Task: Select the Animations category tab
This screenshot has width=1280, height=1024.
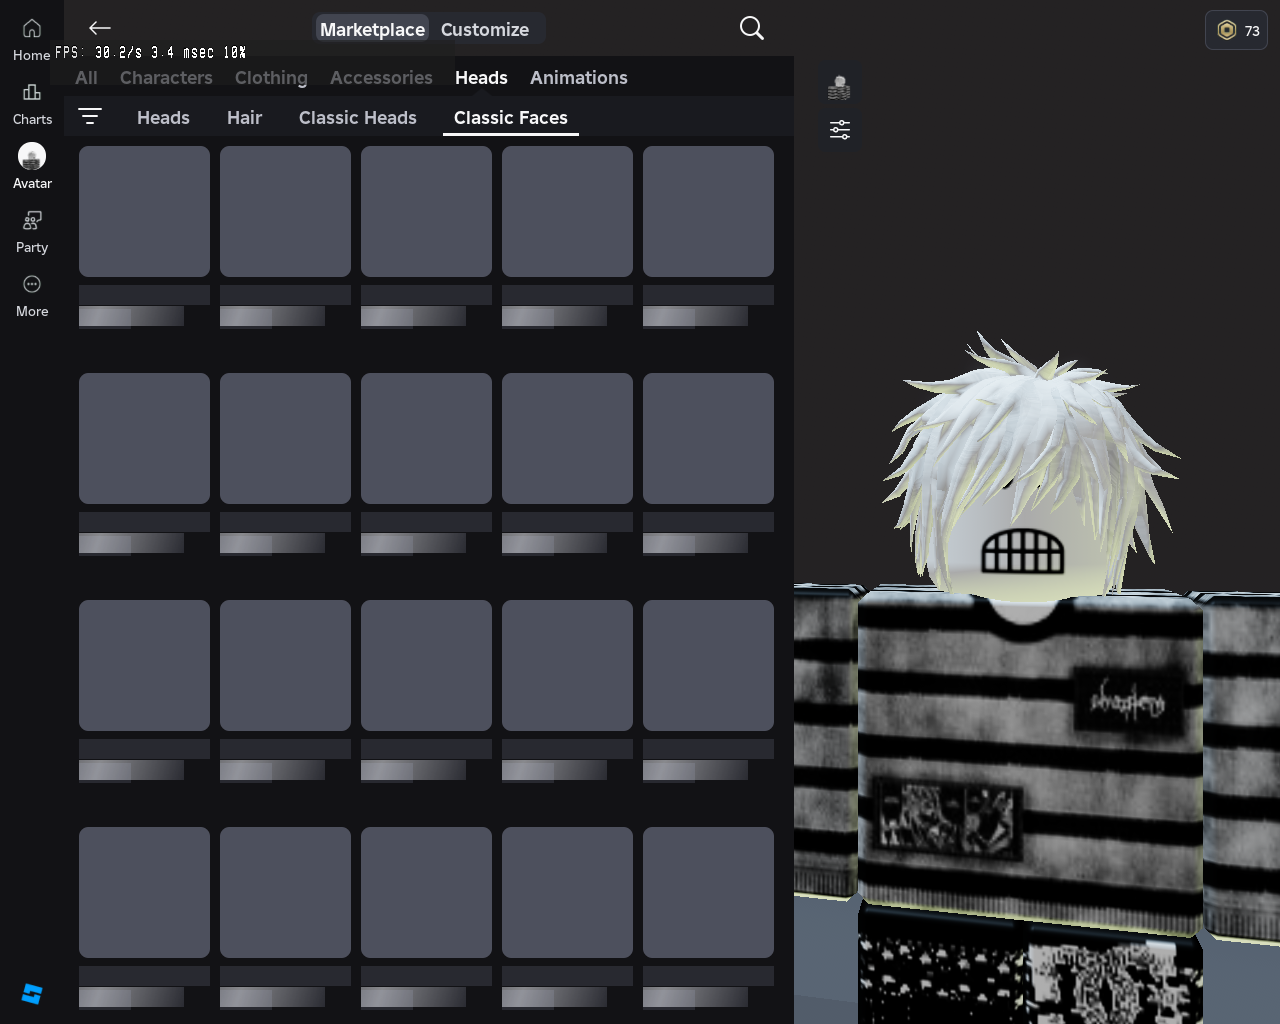Action: [579, 78]
